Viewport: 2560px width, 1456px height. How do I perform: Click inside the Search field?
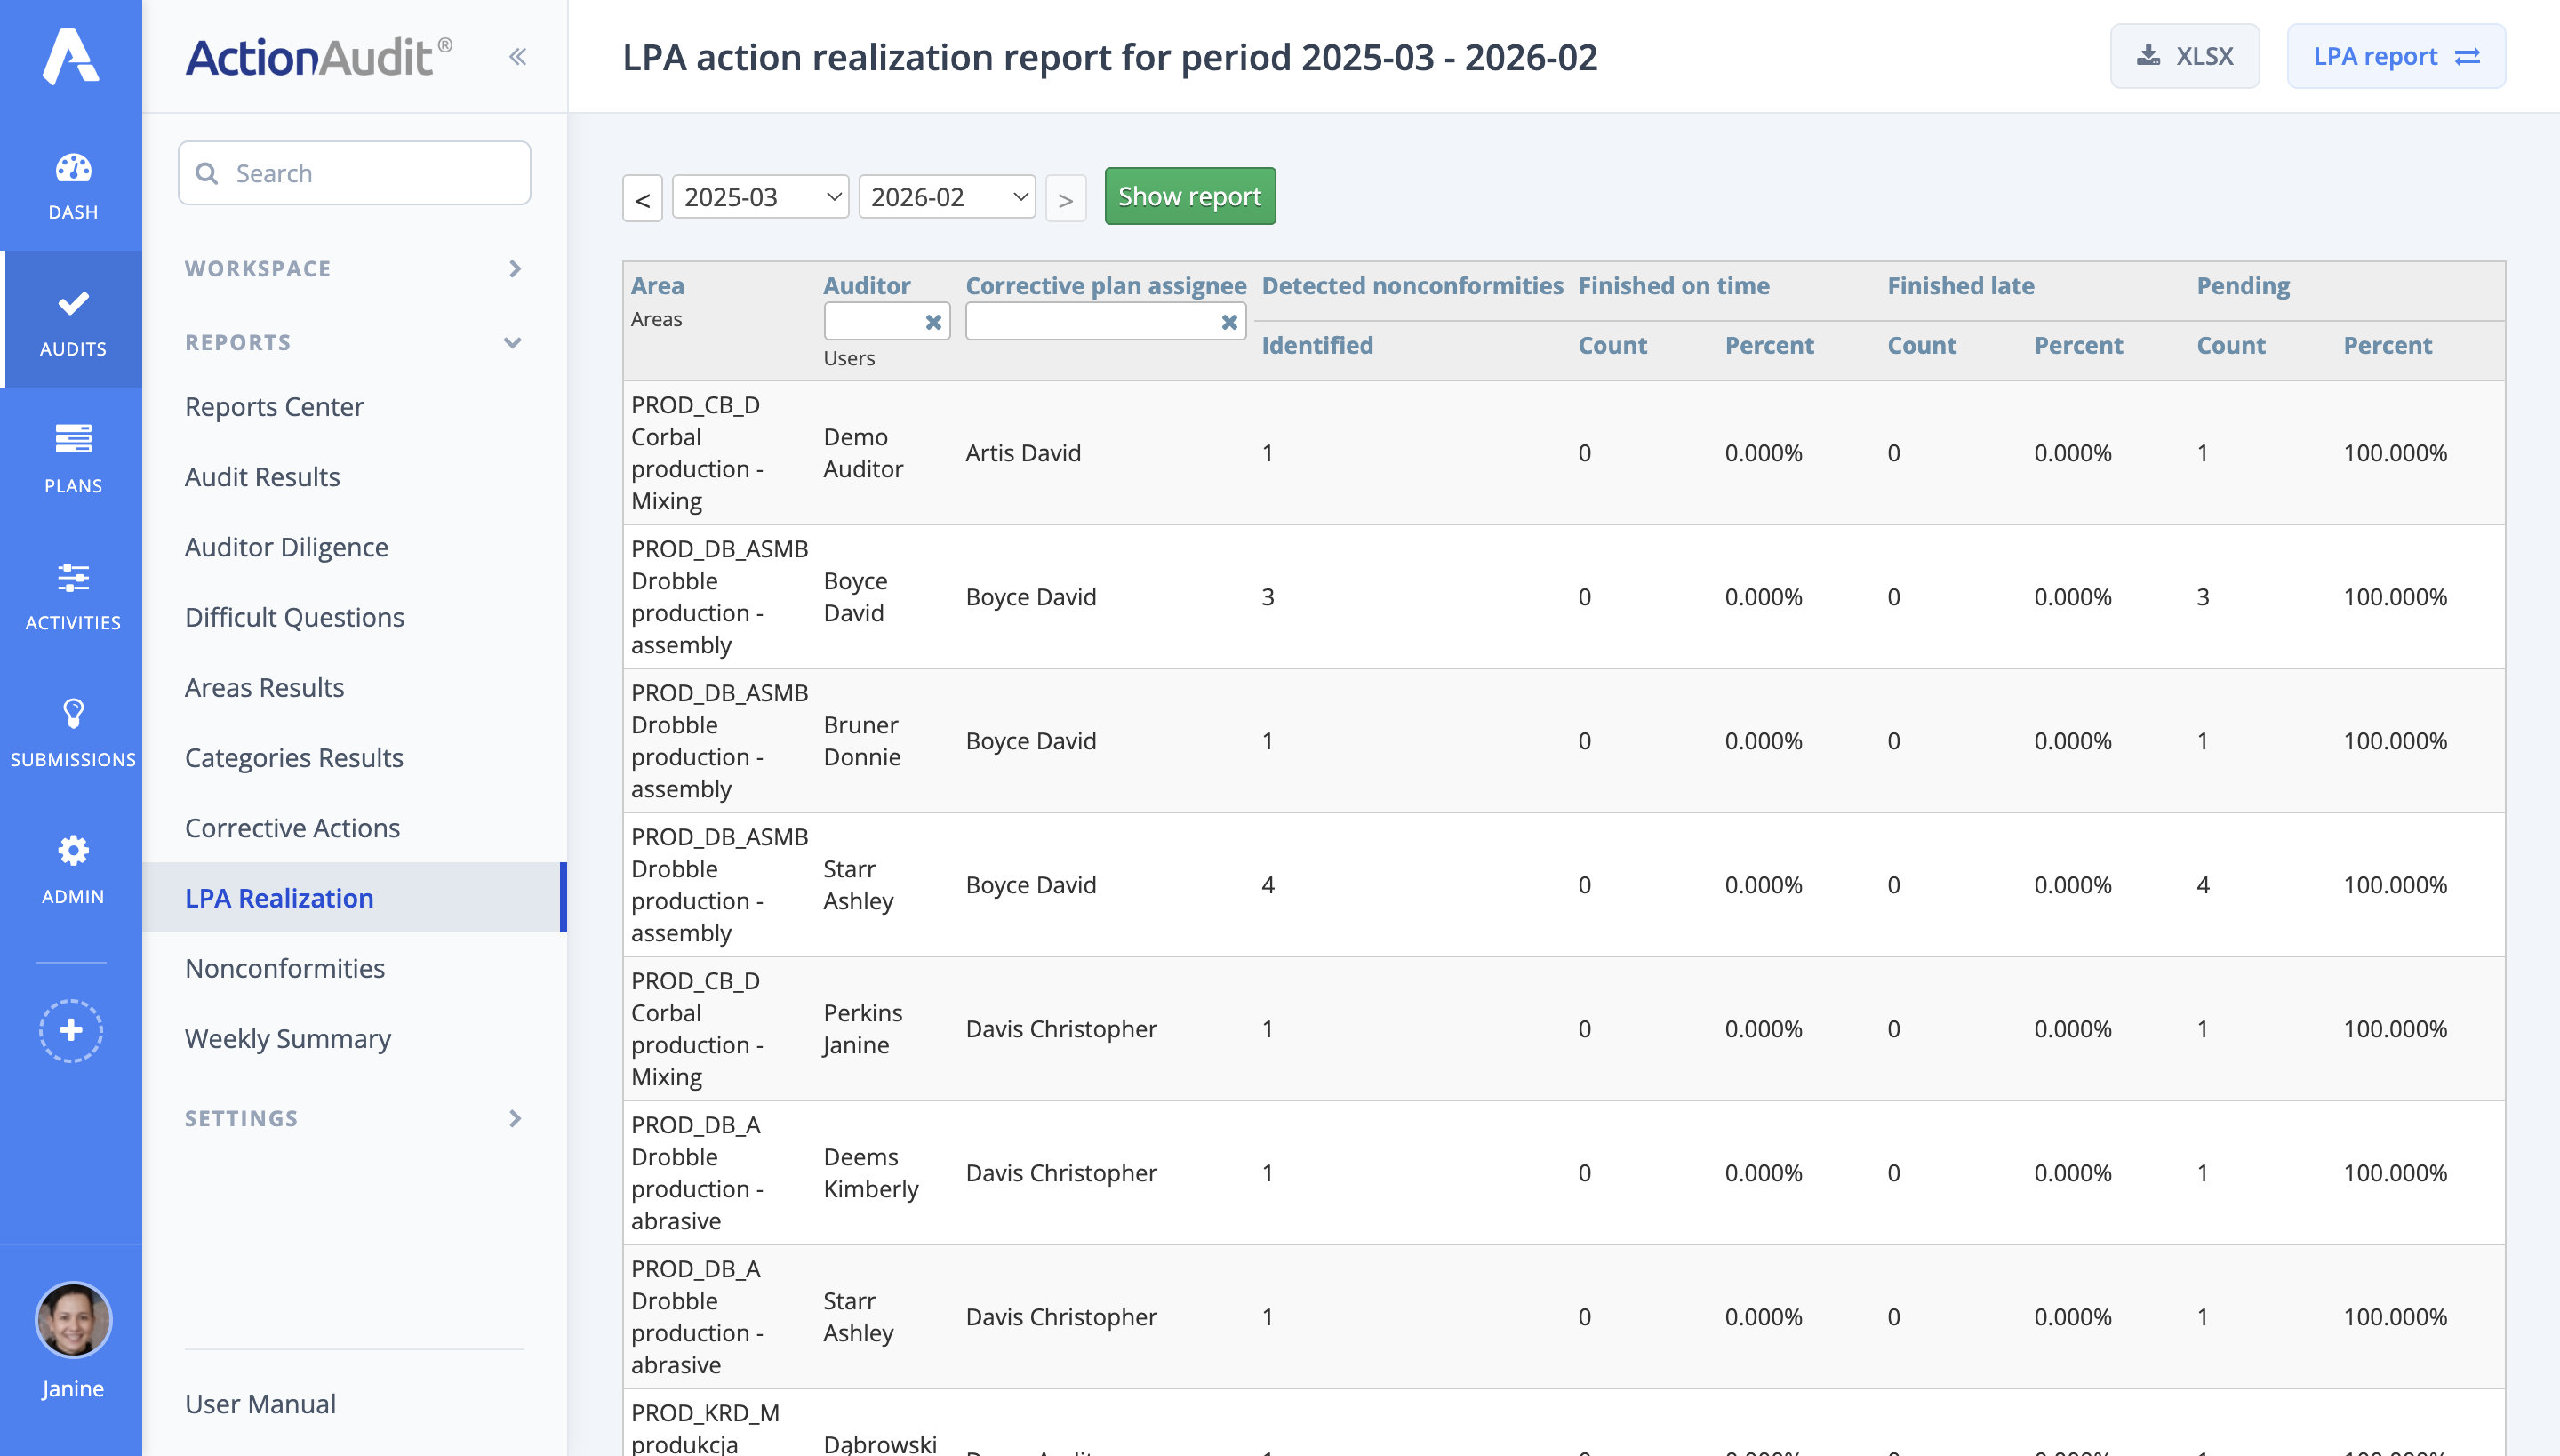[x=354, y=172]
